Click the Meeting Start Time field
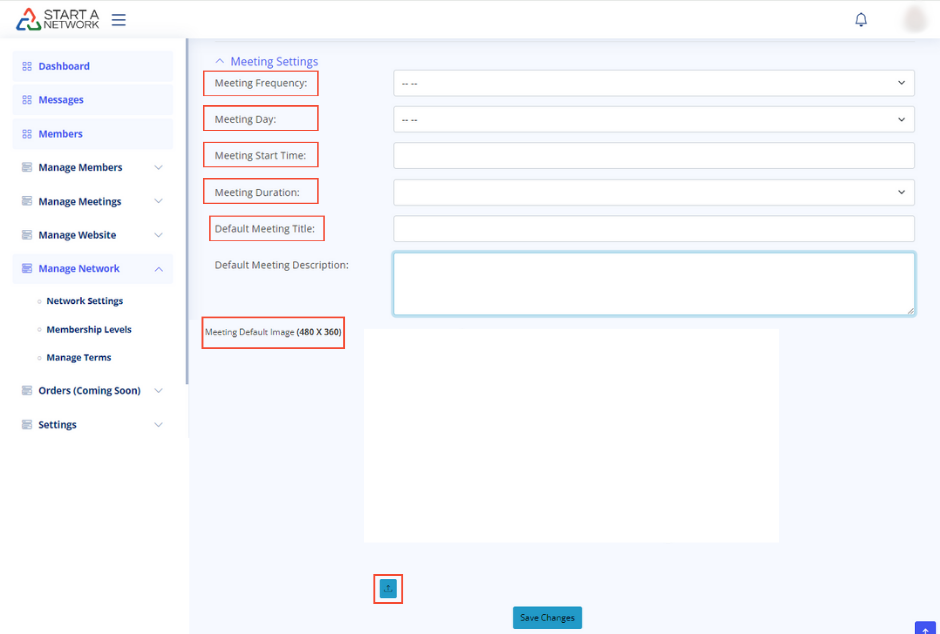The height and width of the screenshot is (634, 940). click(653, 155)
